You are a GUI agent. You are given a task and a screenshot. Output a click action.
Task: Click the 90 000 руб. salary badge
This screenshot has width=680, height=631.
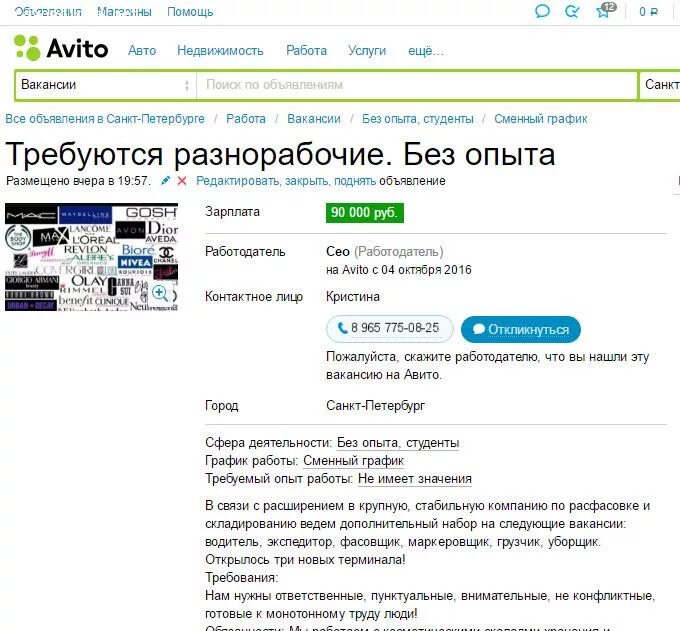pos(365,213)
